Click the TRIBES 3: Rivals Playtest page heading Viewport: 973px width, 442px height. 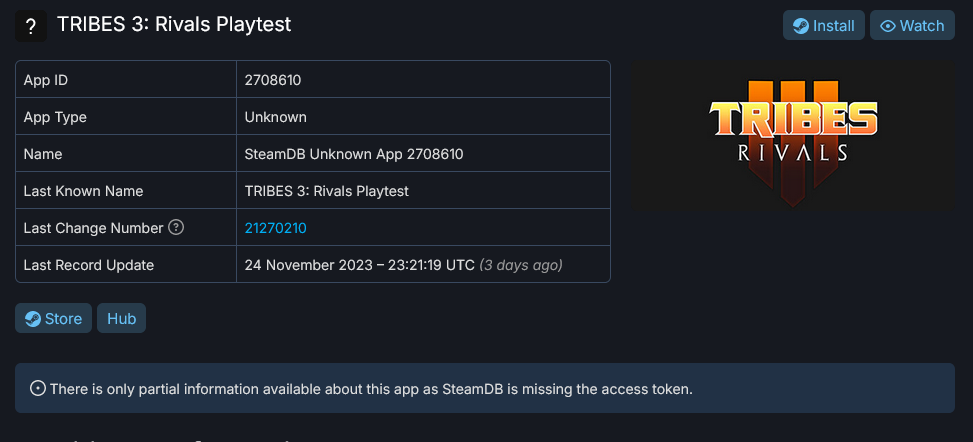(x=175, y=24)
